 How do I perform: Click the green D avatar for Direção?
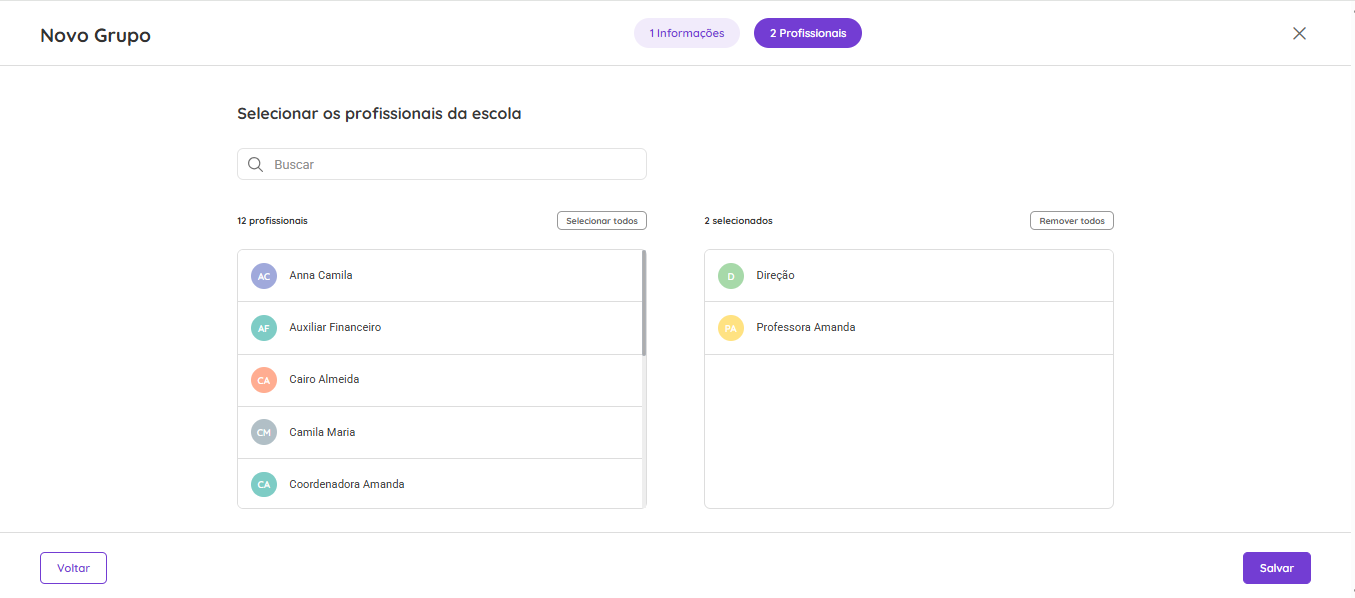pos(731,276)
